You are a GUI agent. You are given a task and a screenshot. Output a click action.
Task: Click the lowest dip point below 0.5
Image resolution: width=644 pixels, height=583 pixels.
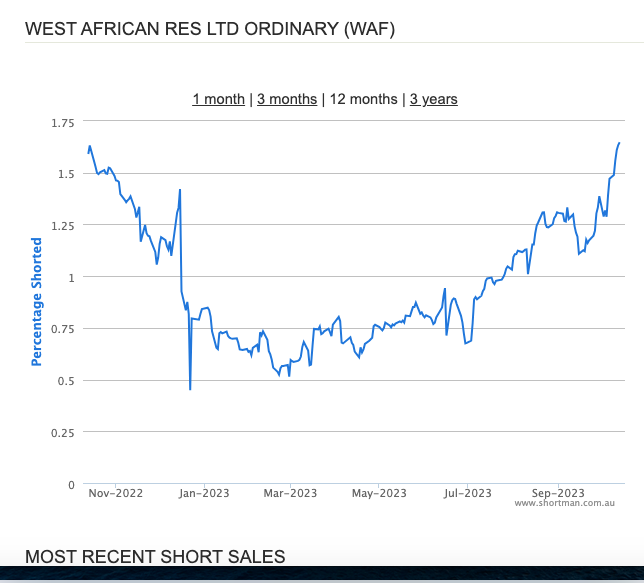pos(190,389)
